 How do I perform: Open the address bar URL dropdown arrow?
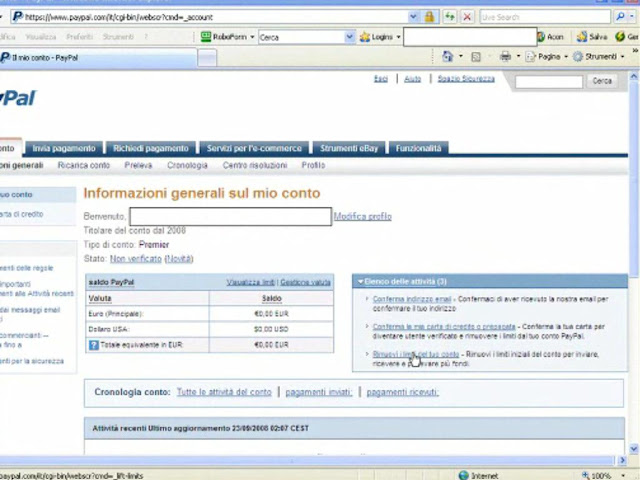tap(413, 17)
